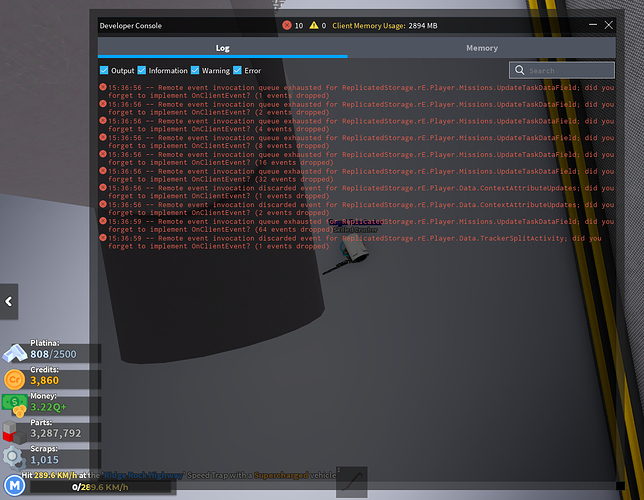Screen dimensions: 644x500
Task: Select the hotbar item slot
Action: tap(352, 482)
